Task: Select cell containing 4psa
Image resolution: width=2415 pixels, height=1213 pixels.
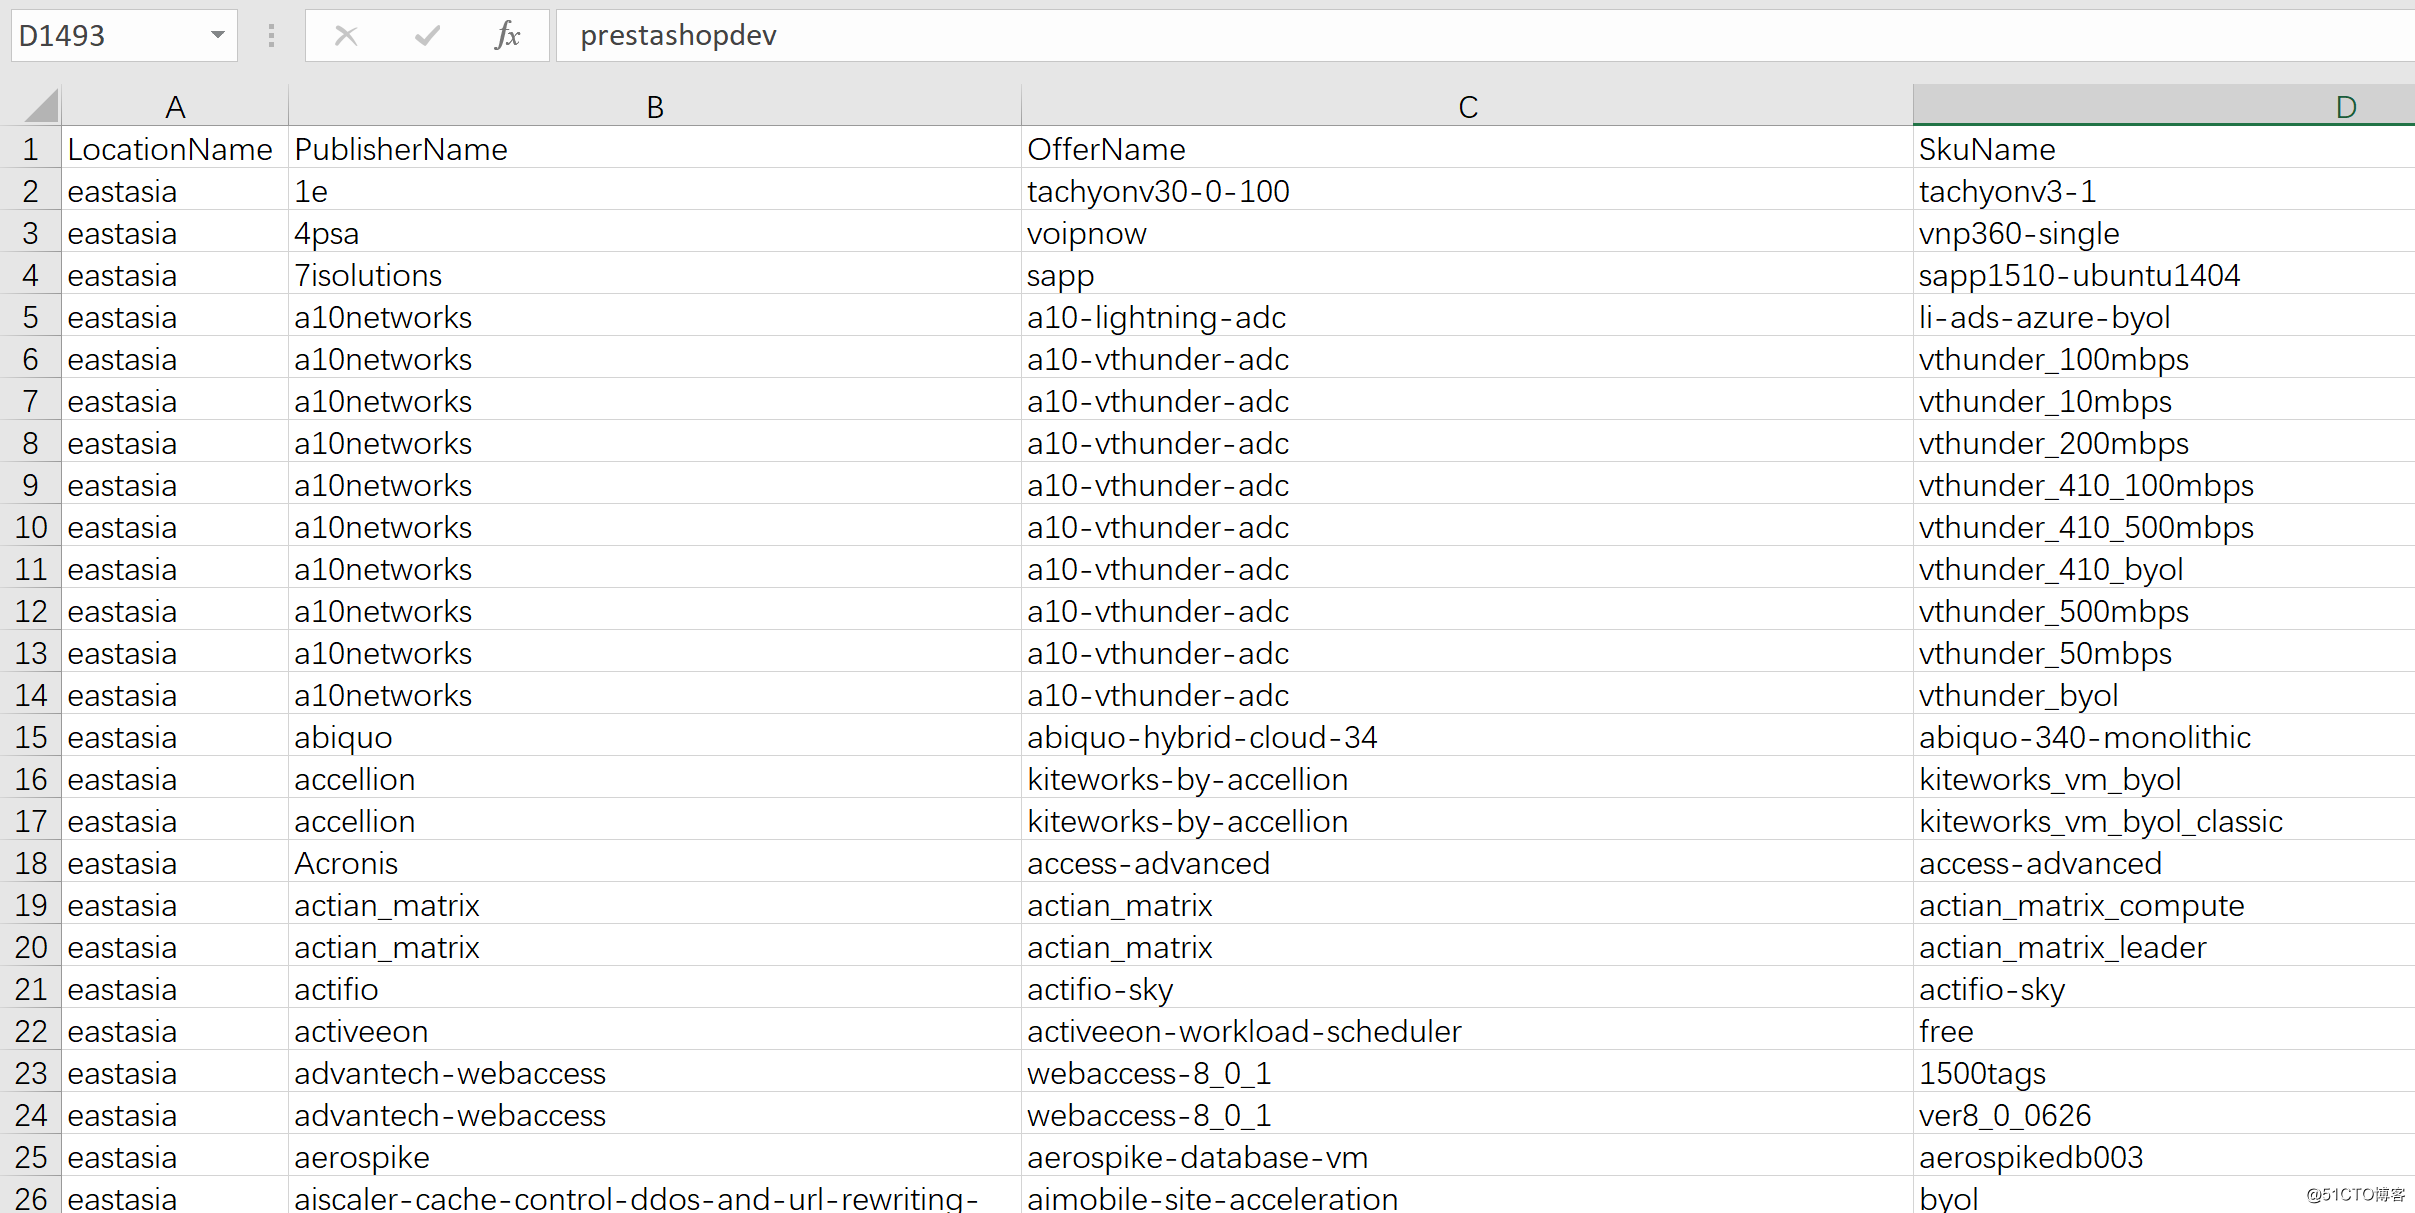Action: tap(655, 233)
